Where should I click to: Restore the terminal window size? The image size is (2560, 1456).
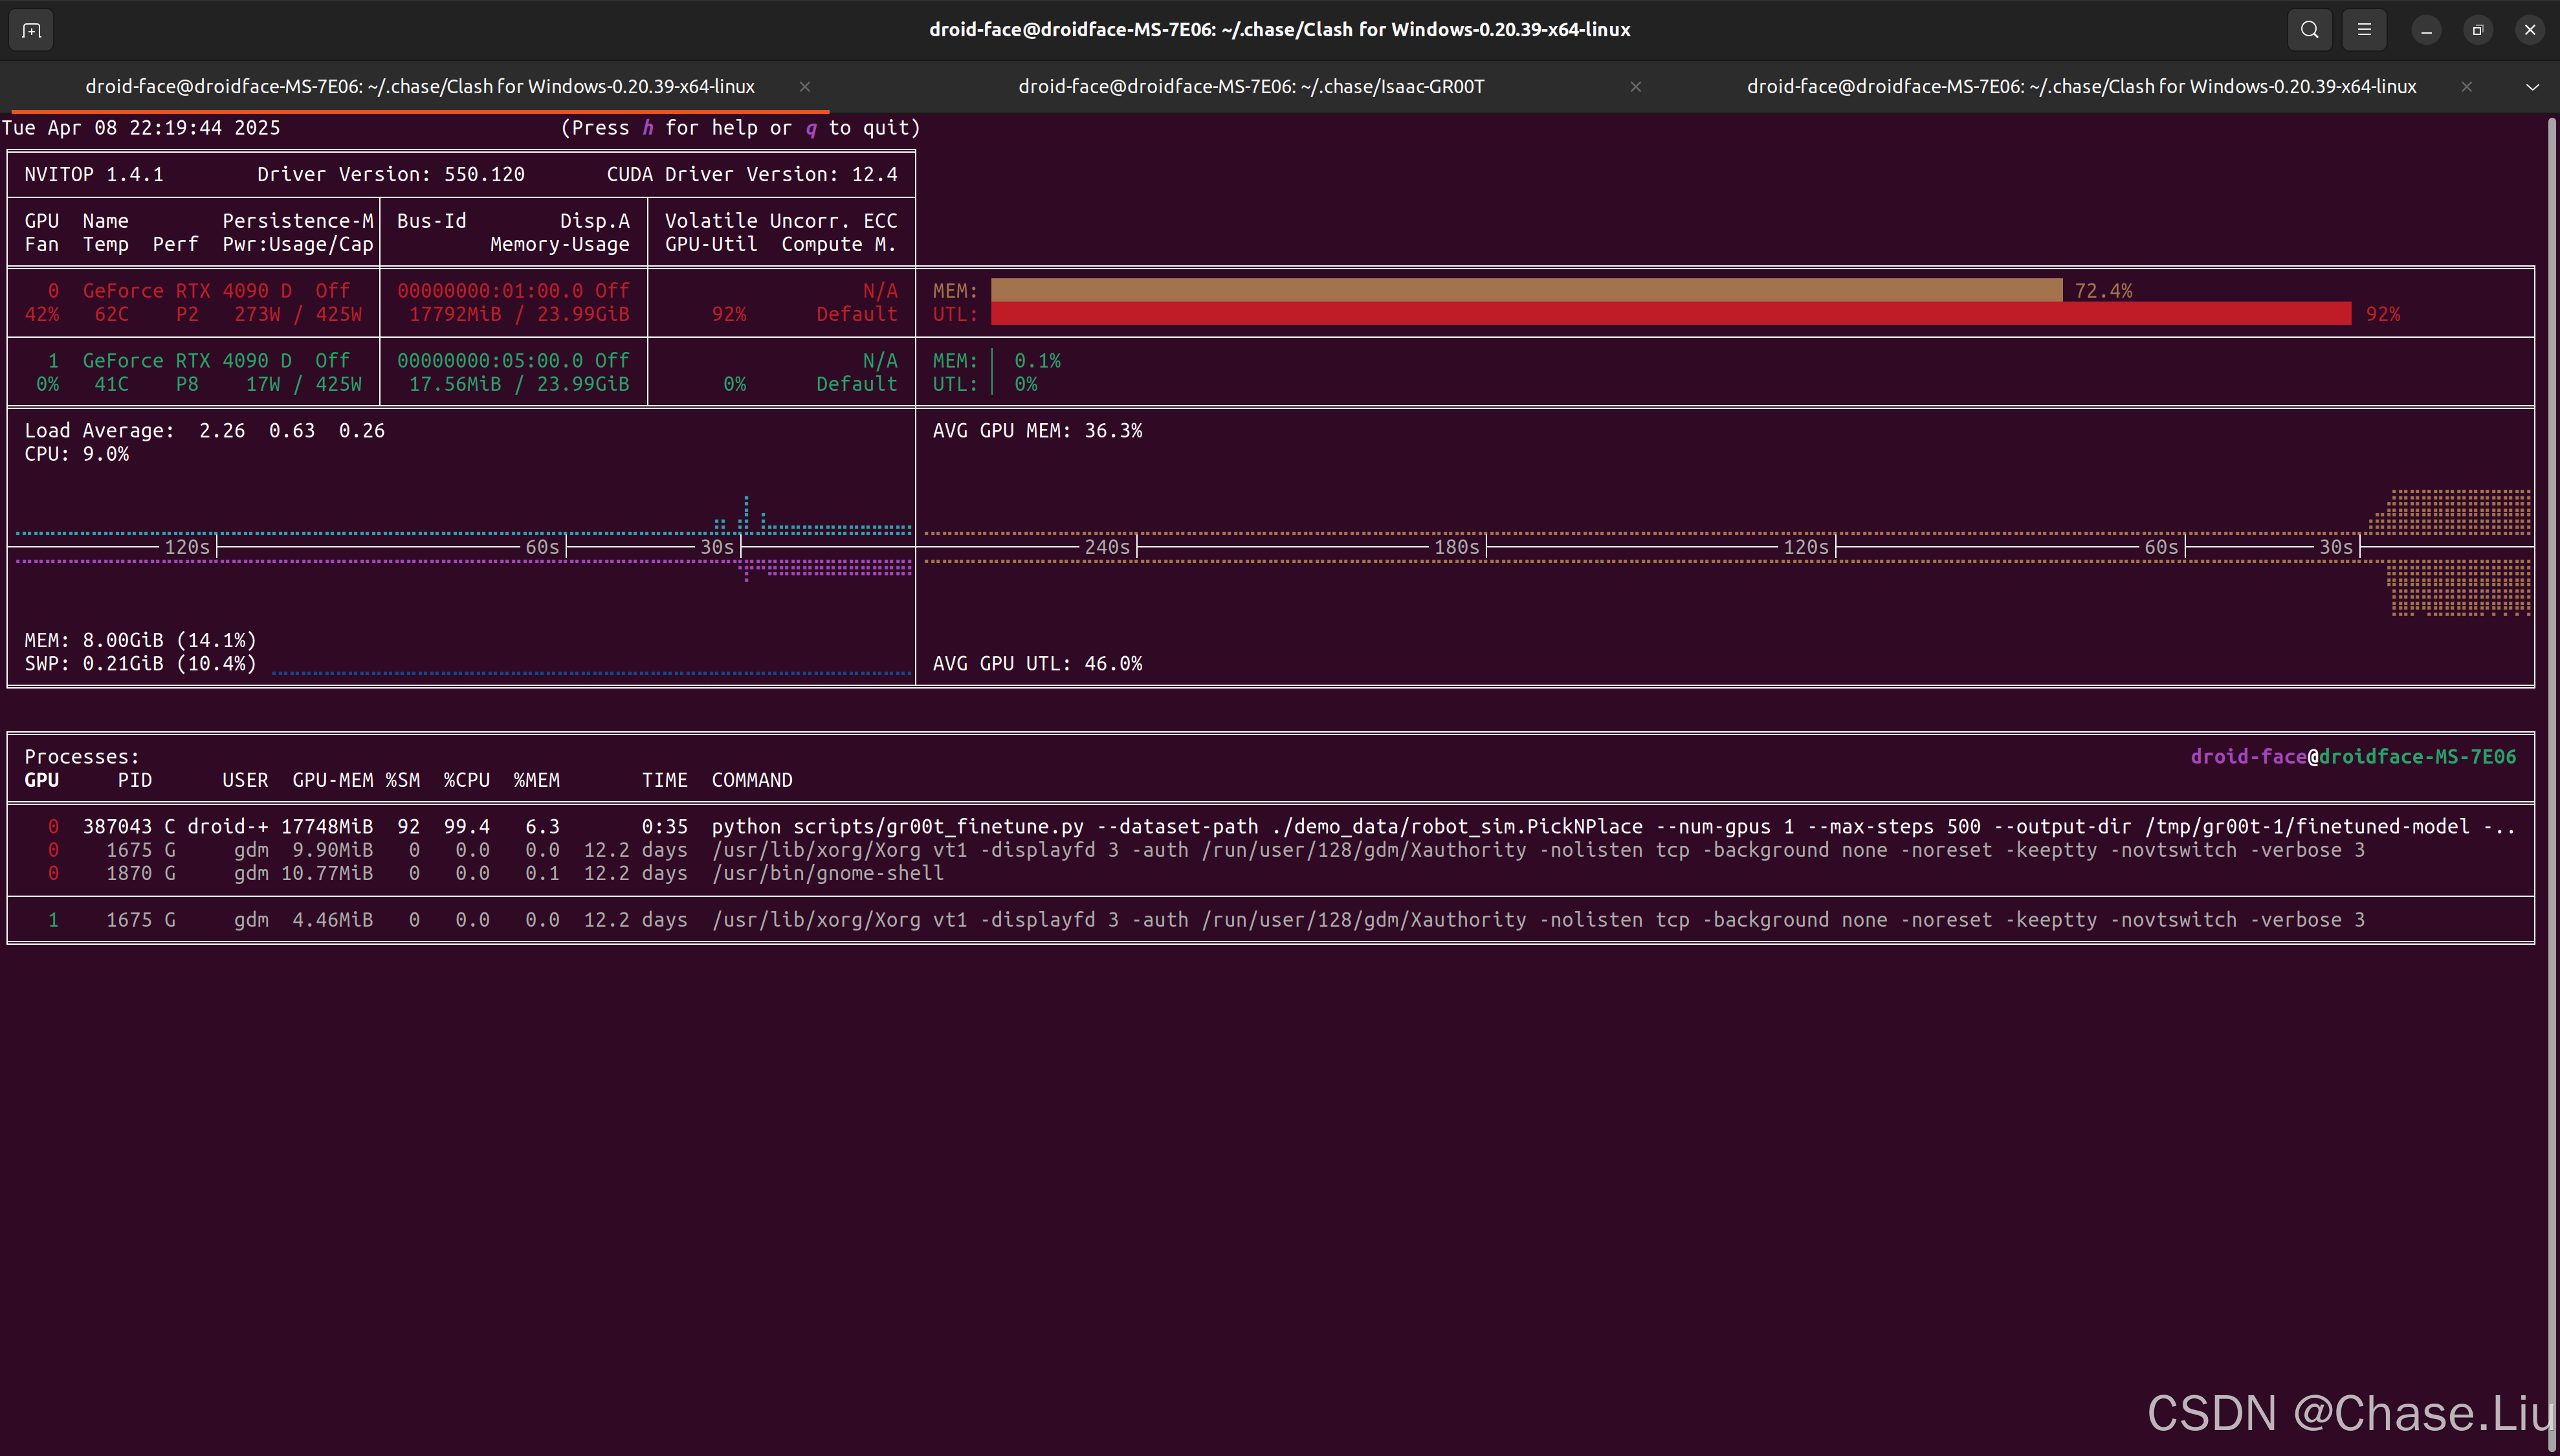tap(2478, 30)
